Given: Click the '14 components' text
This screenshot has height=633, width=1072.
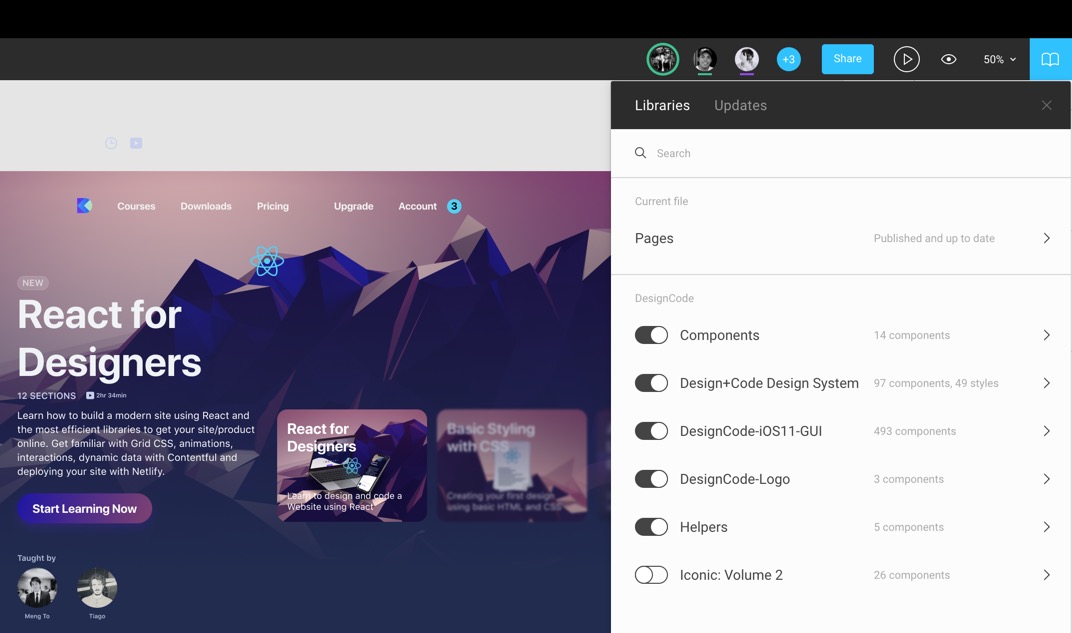Looking at the screenshot, I should [911, 335].
